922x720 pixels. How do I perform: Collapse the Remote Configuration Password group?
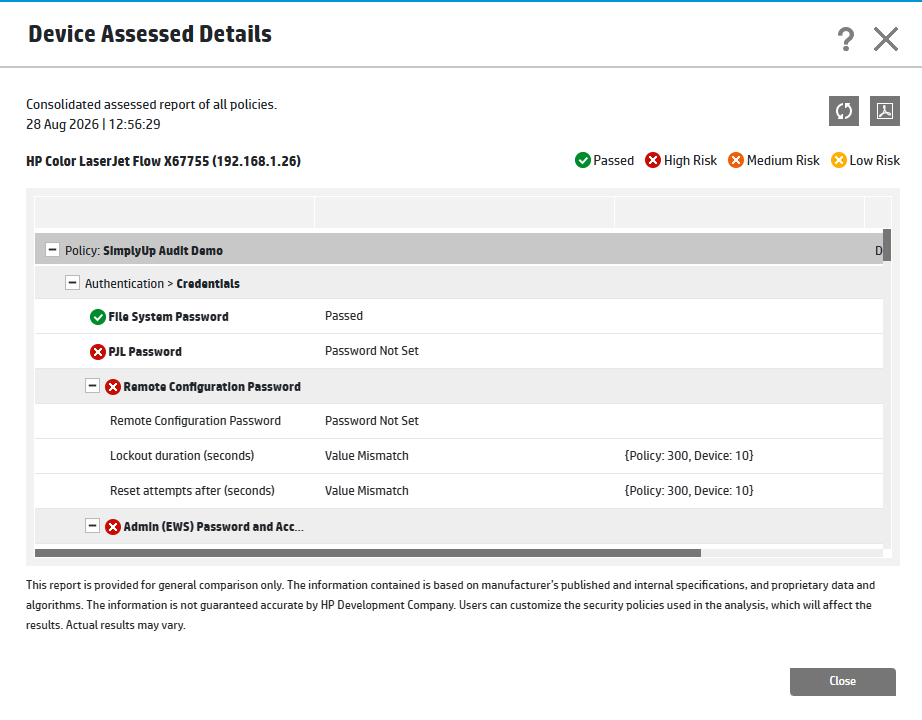pos(92,386)
